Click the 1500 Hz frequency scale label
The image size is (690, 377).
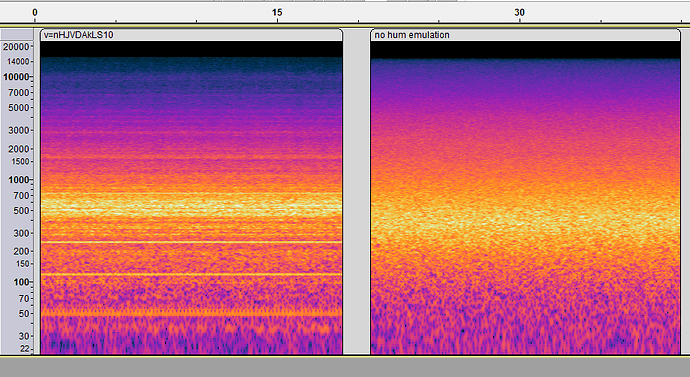[x=20, y=161]
